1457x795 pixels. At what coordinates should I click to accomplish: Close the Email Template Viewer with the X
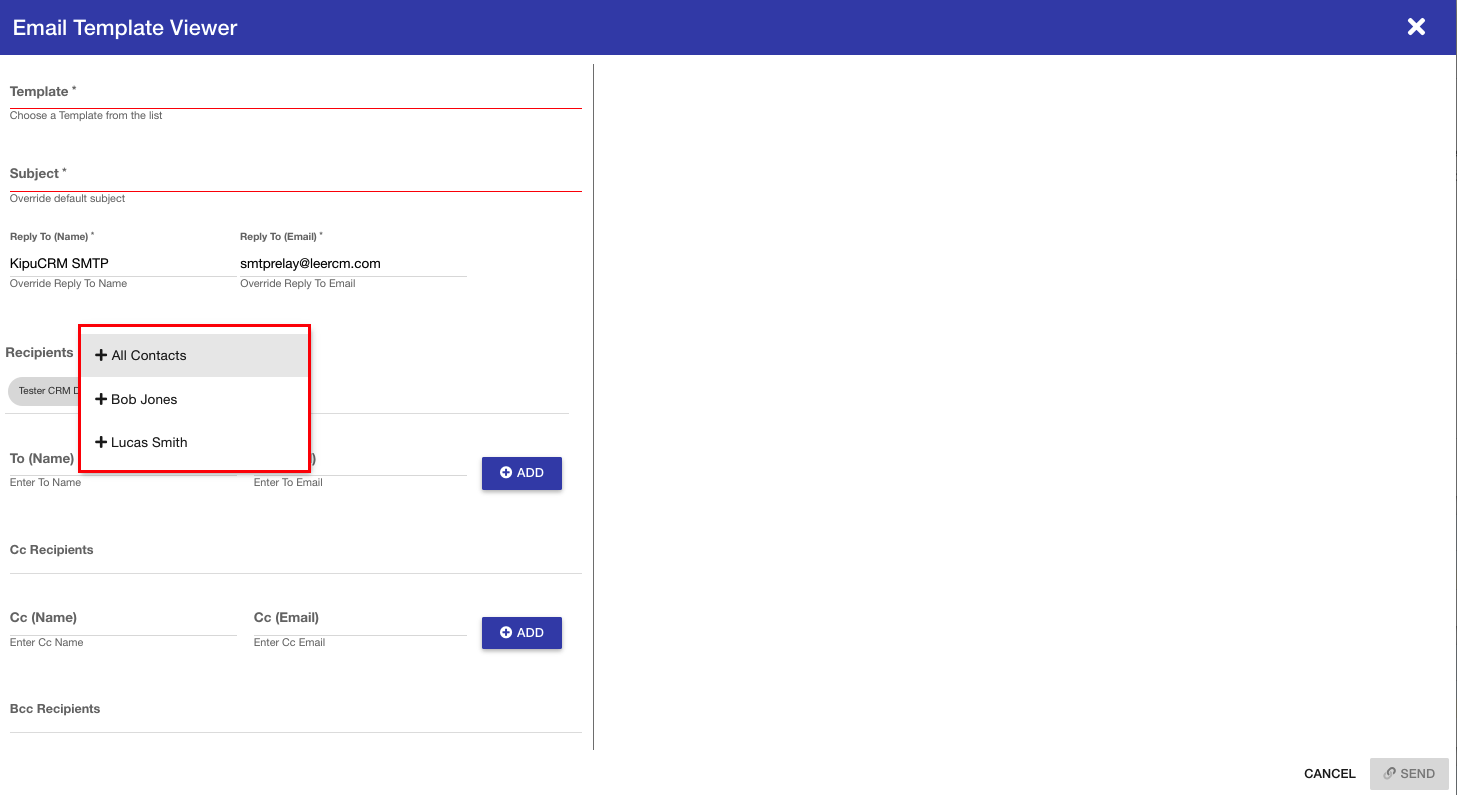pyautogui.click(x=1416, y=27)
